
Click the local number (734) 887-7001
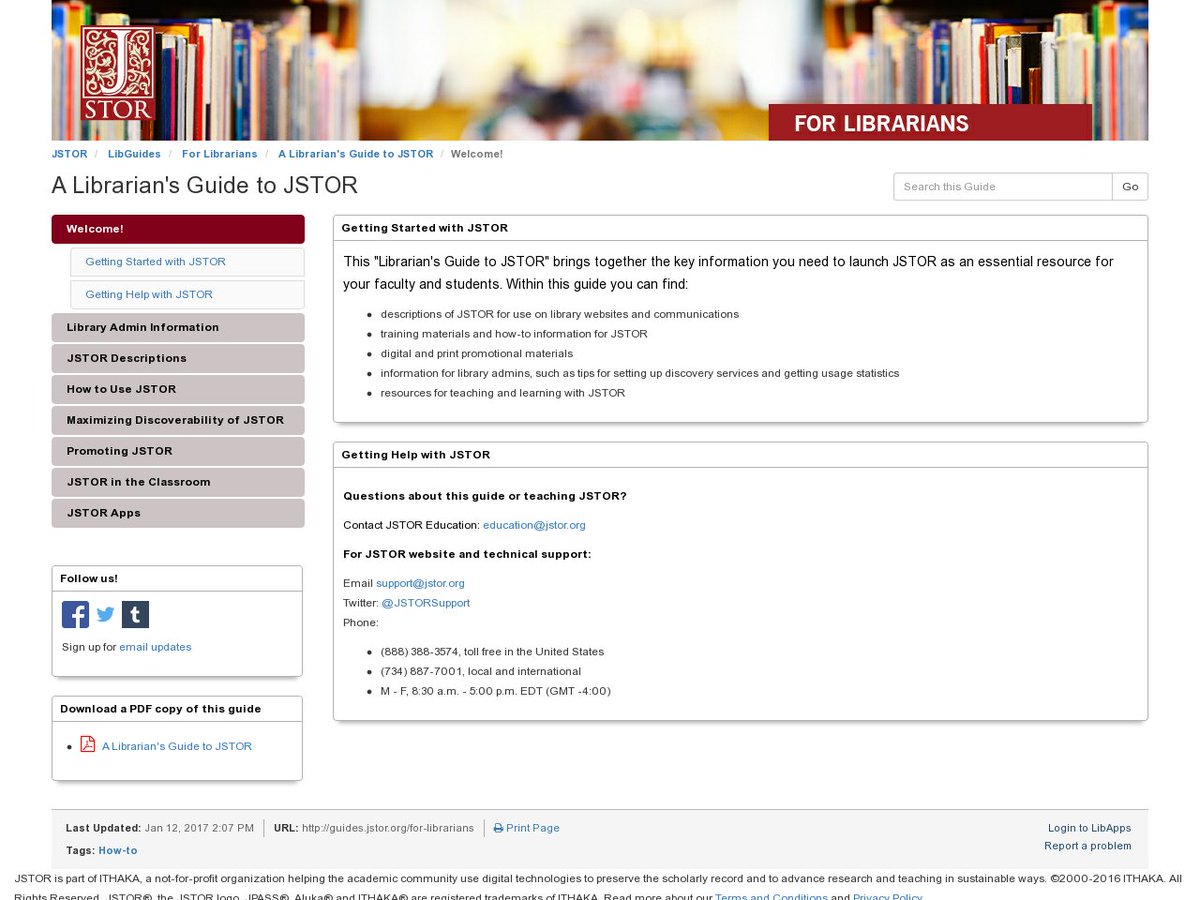pyautogui.click(x=420, y=672)
